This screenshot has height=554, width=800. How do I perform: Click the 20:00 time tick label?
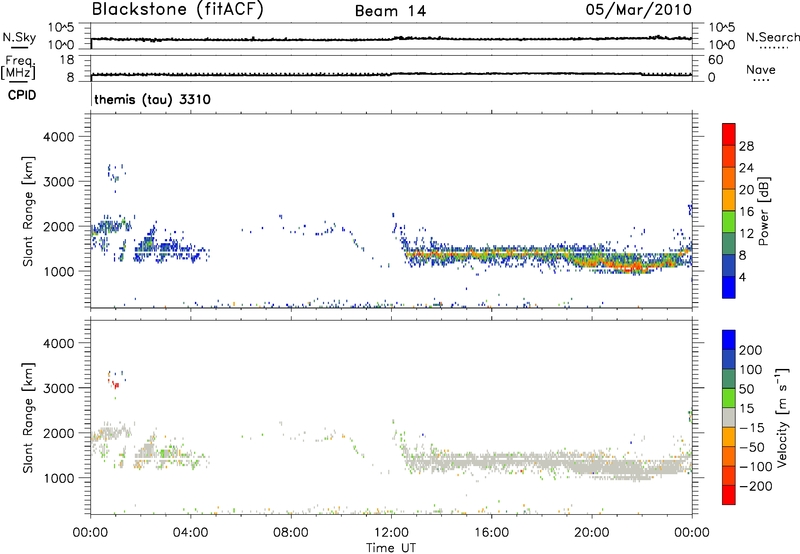coord(591,533)
